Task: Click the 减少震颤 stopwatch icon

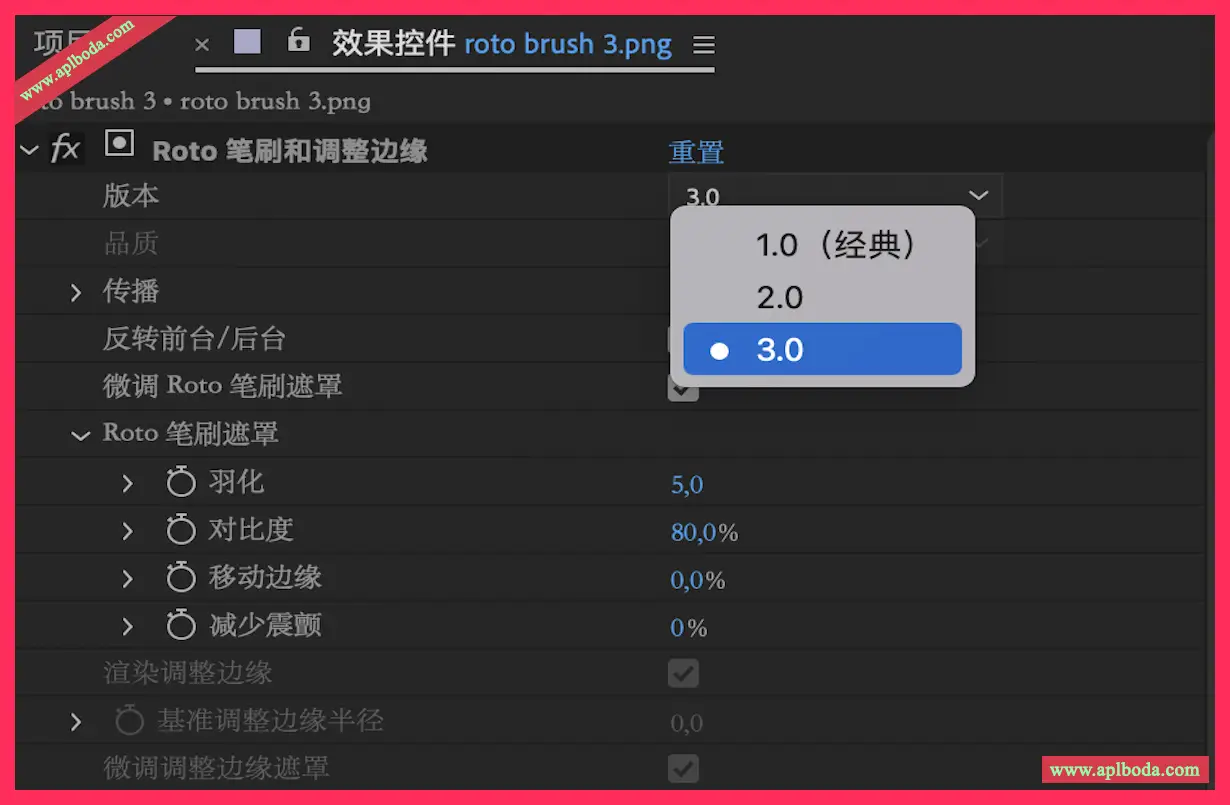Action: (x=181, y=626)
